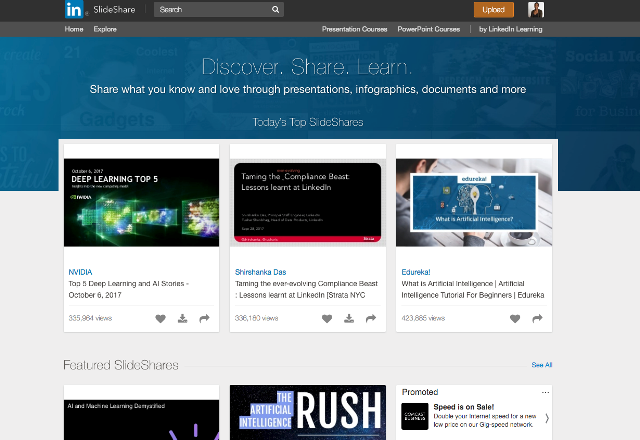Open the user profile avatar
The image size is (640, 440).
coord(536,9)
